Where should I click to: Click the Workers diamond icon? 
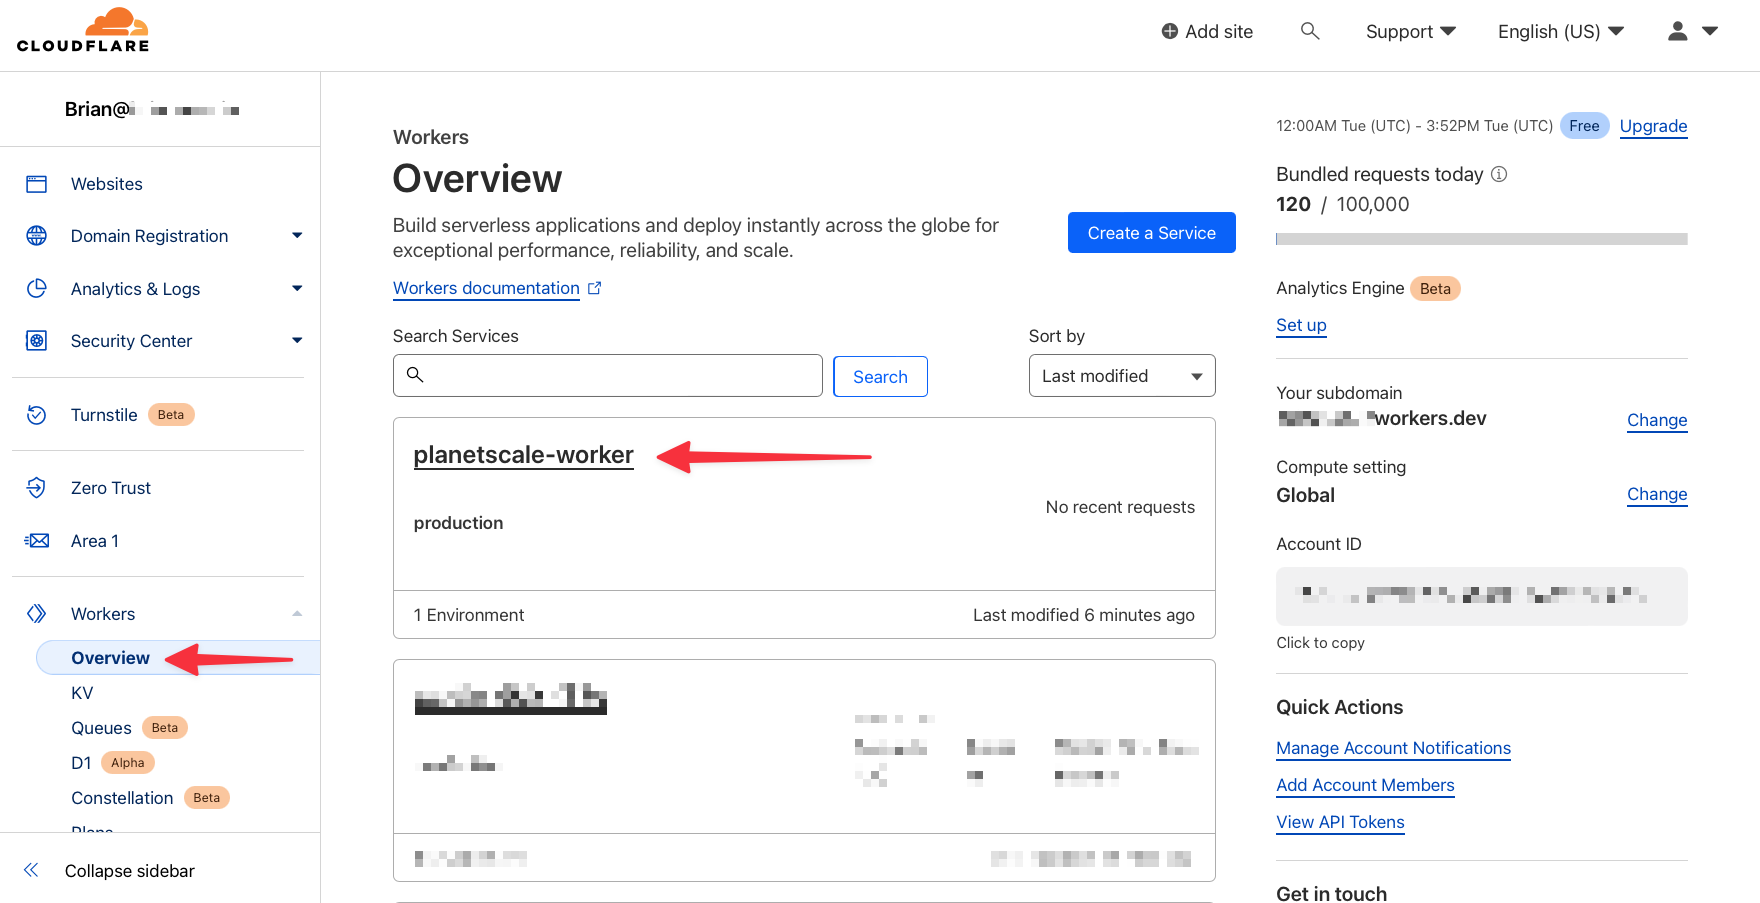pyautogui.click(x=37, y=614)
